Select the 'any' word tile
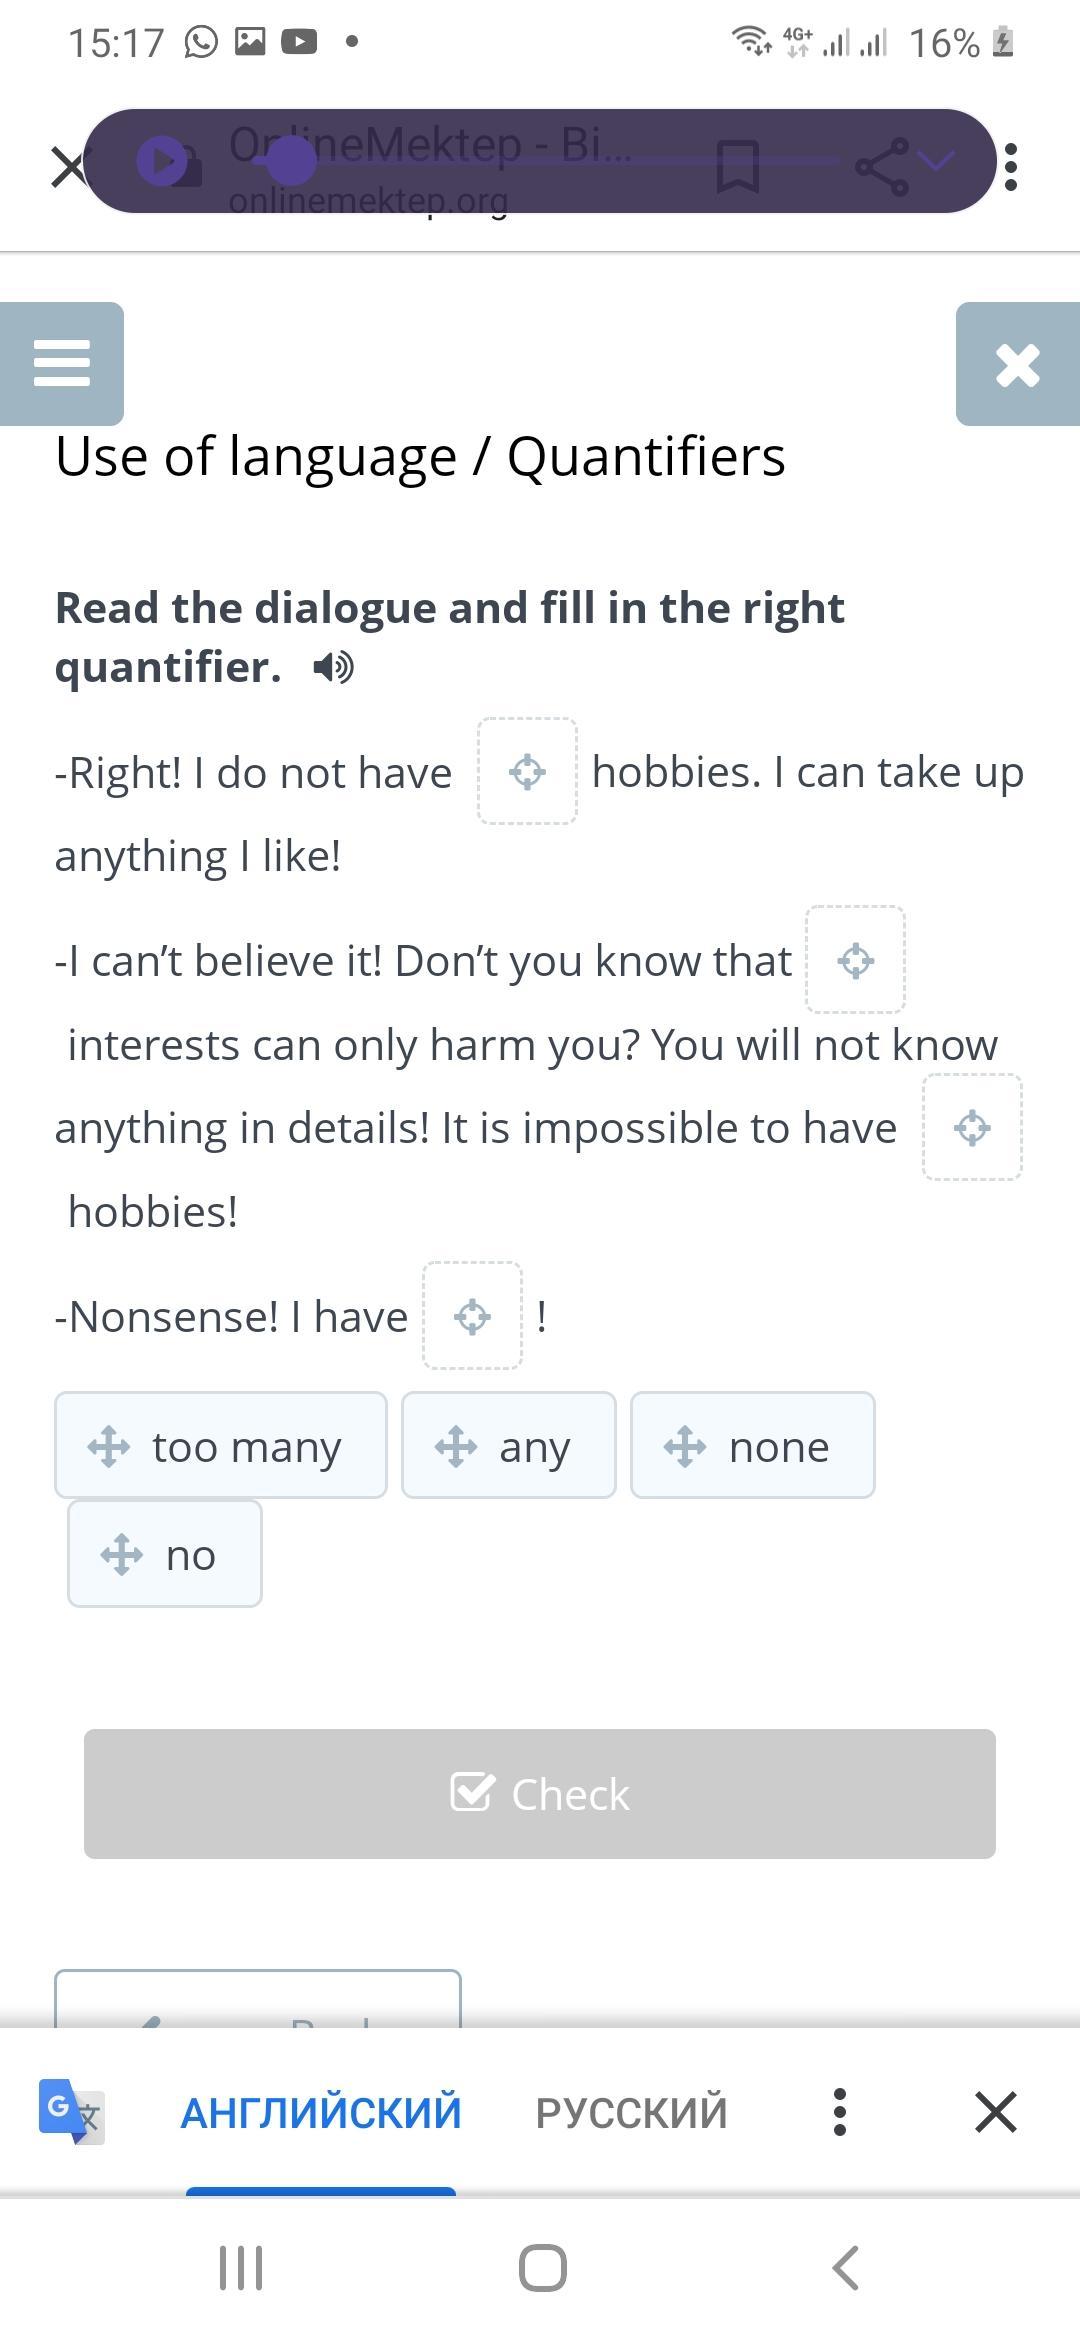 pyautogui.click(x=509, y=1445)
